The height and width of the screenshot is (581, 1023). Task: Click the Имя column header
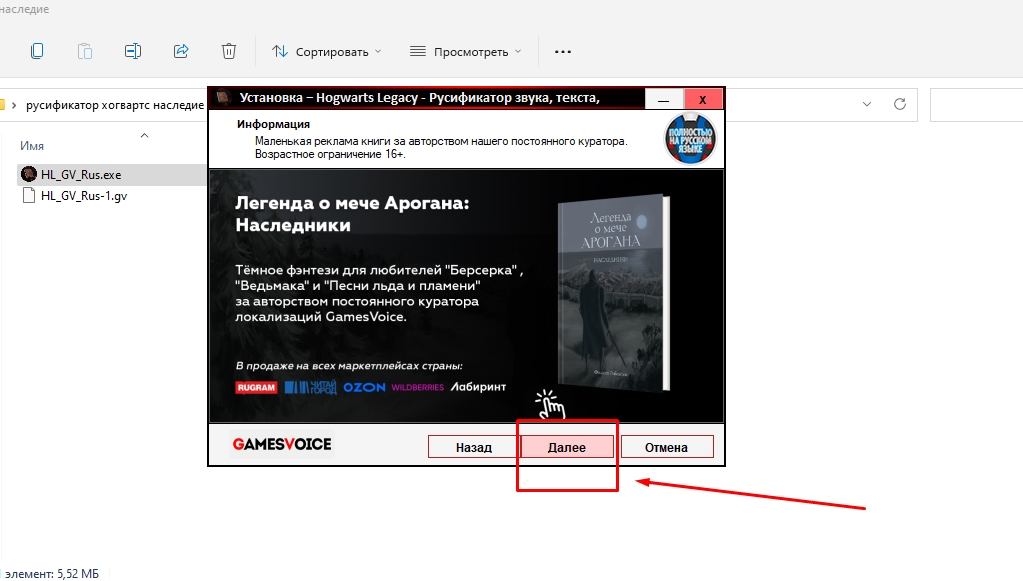(x=32, y=146)
